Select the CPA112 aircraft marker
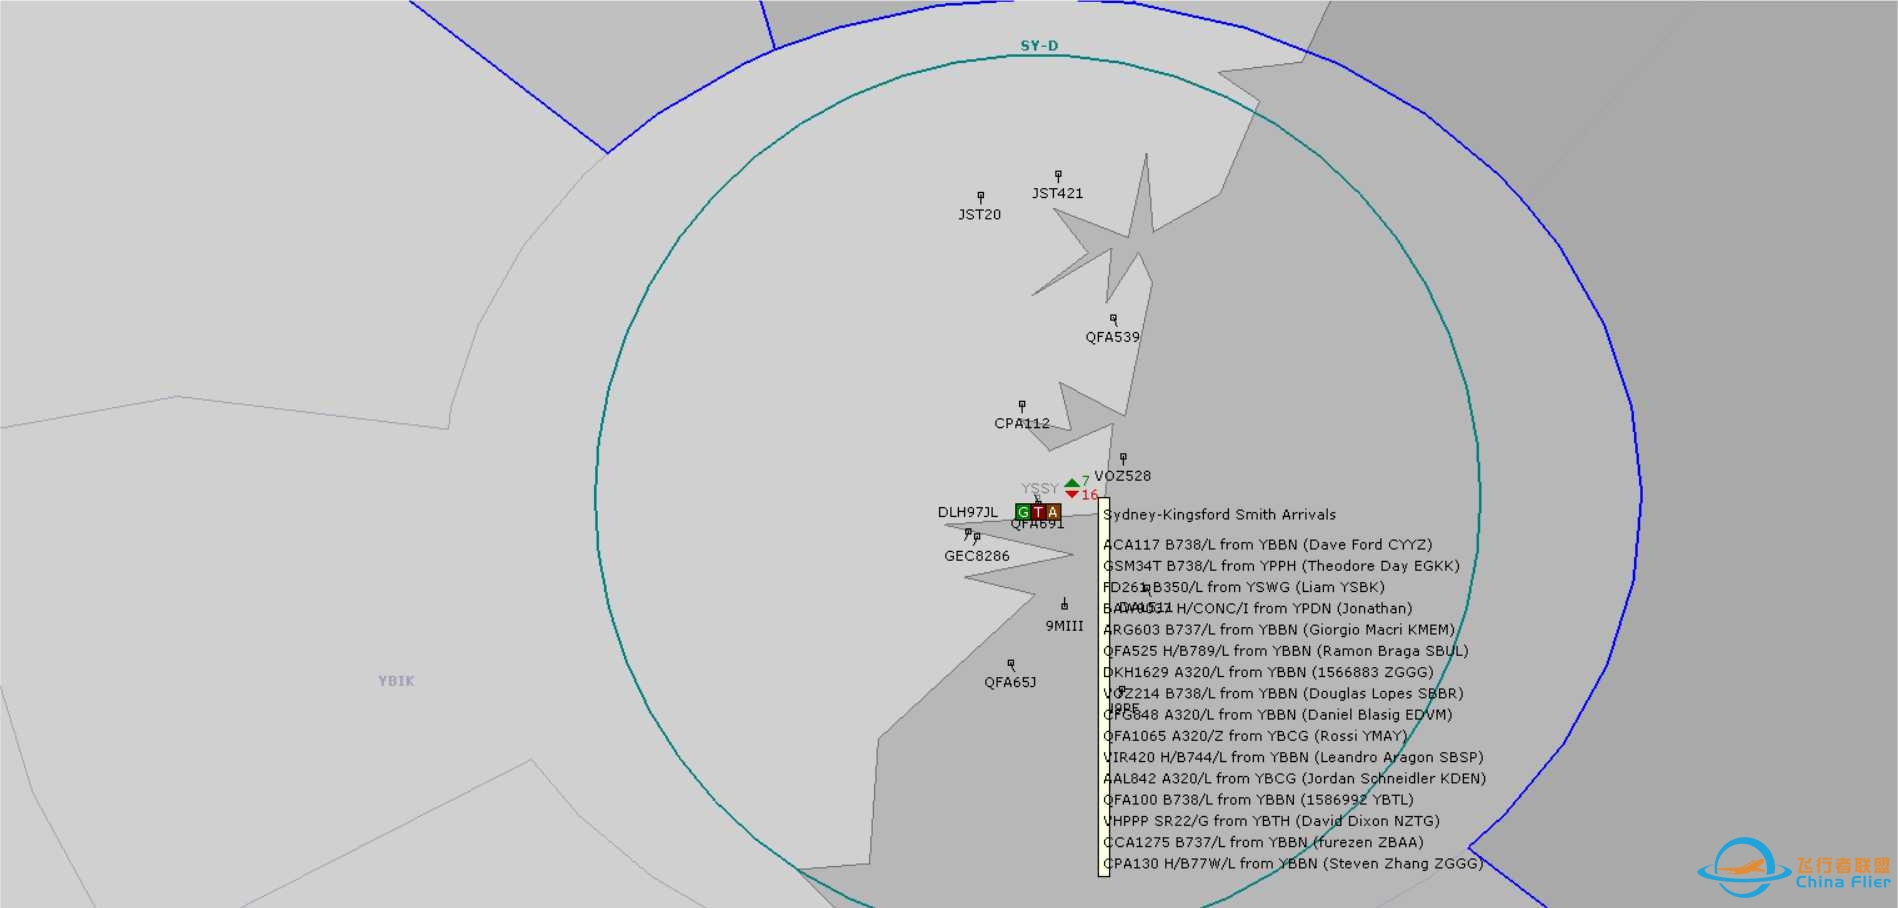The width and height of the screenshot is (1898, 908). [x=1022, y=405]
